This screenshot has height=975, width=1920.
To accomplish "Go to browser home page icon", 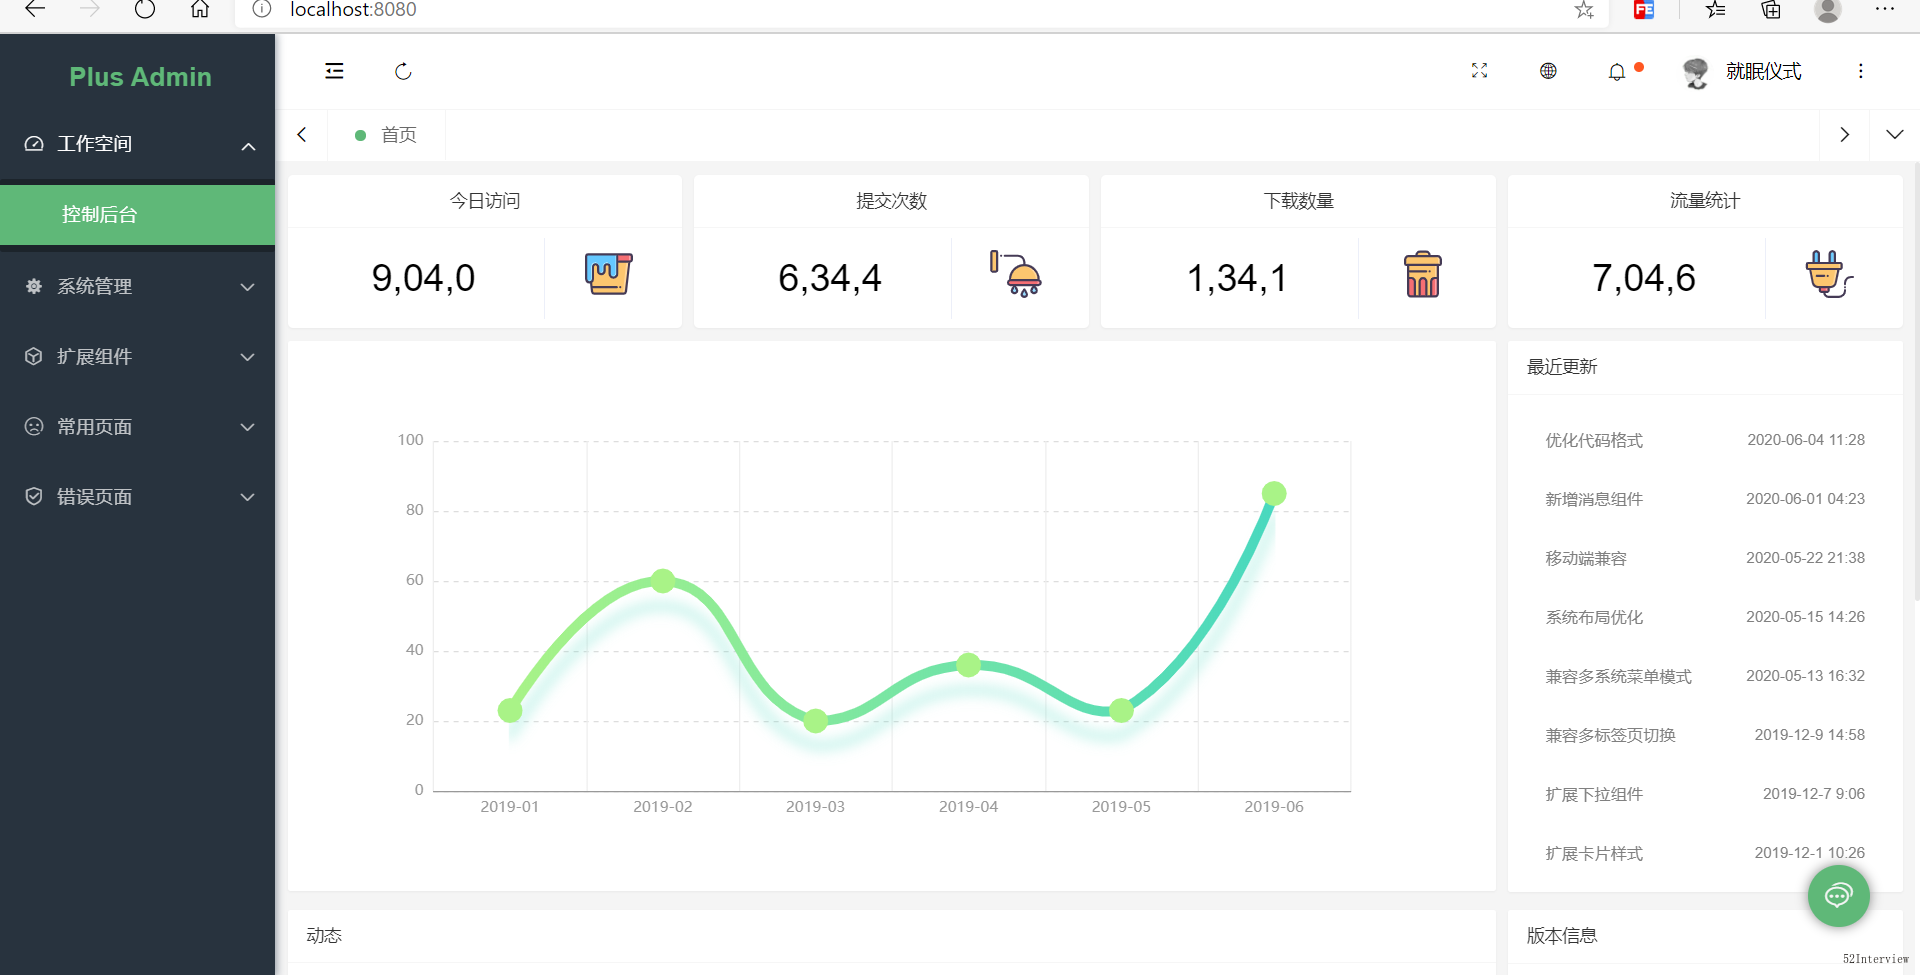I will [200, 9].
